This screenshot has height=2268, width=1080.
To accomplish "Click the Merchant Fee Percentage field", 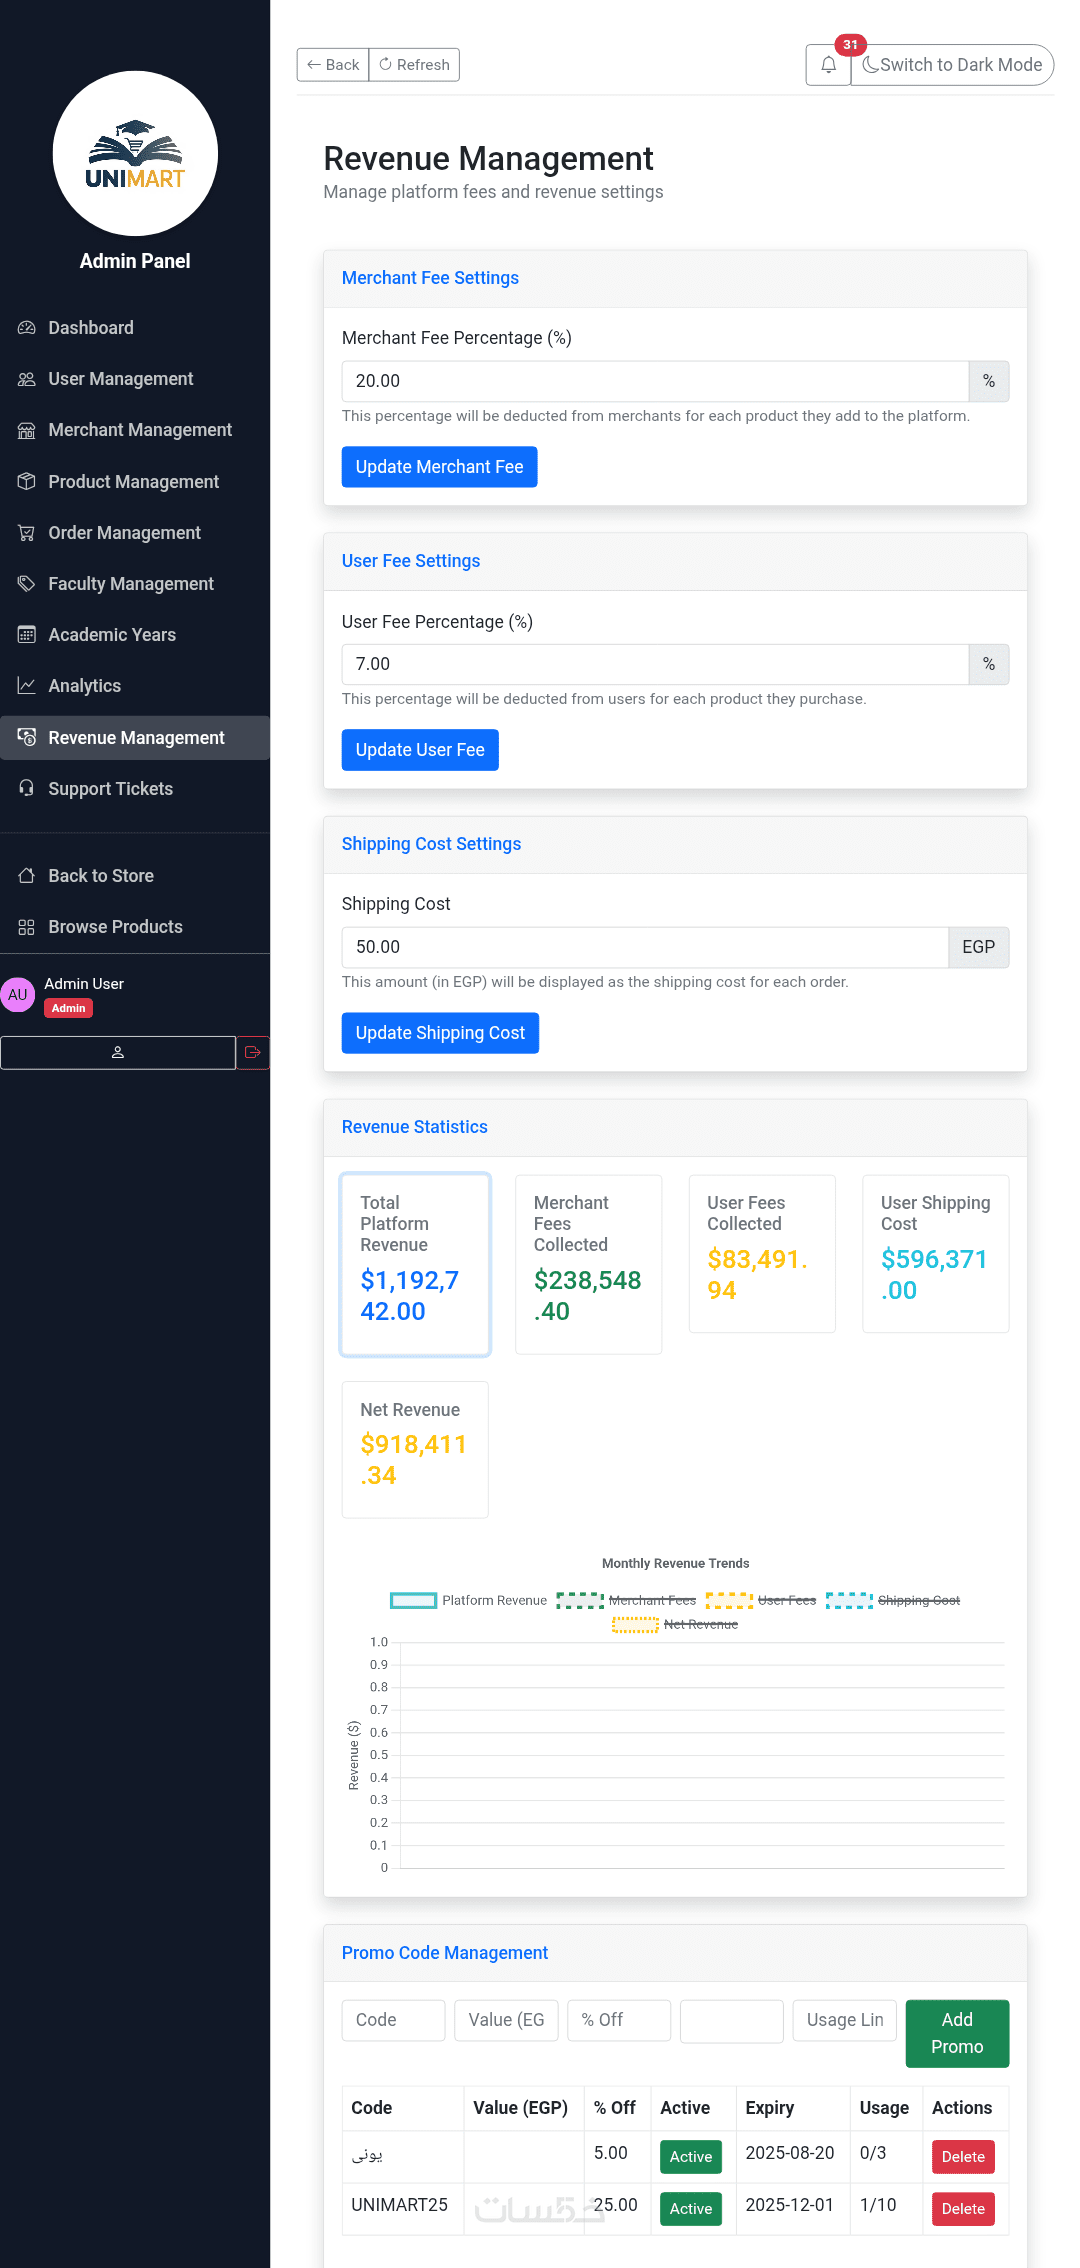I will (x=655, y=381).
